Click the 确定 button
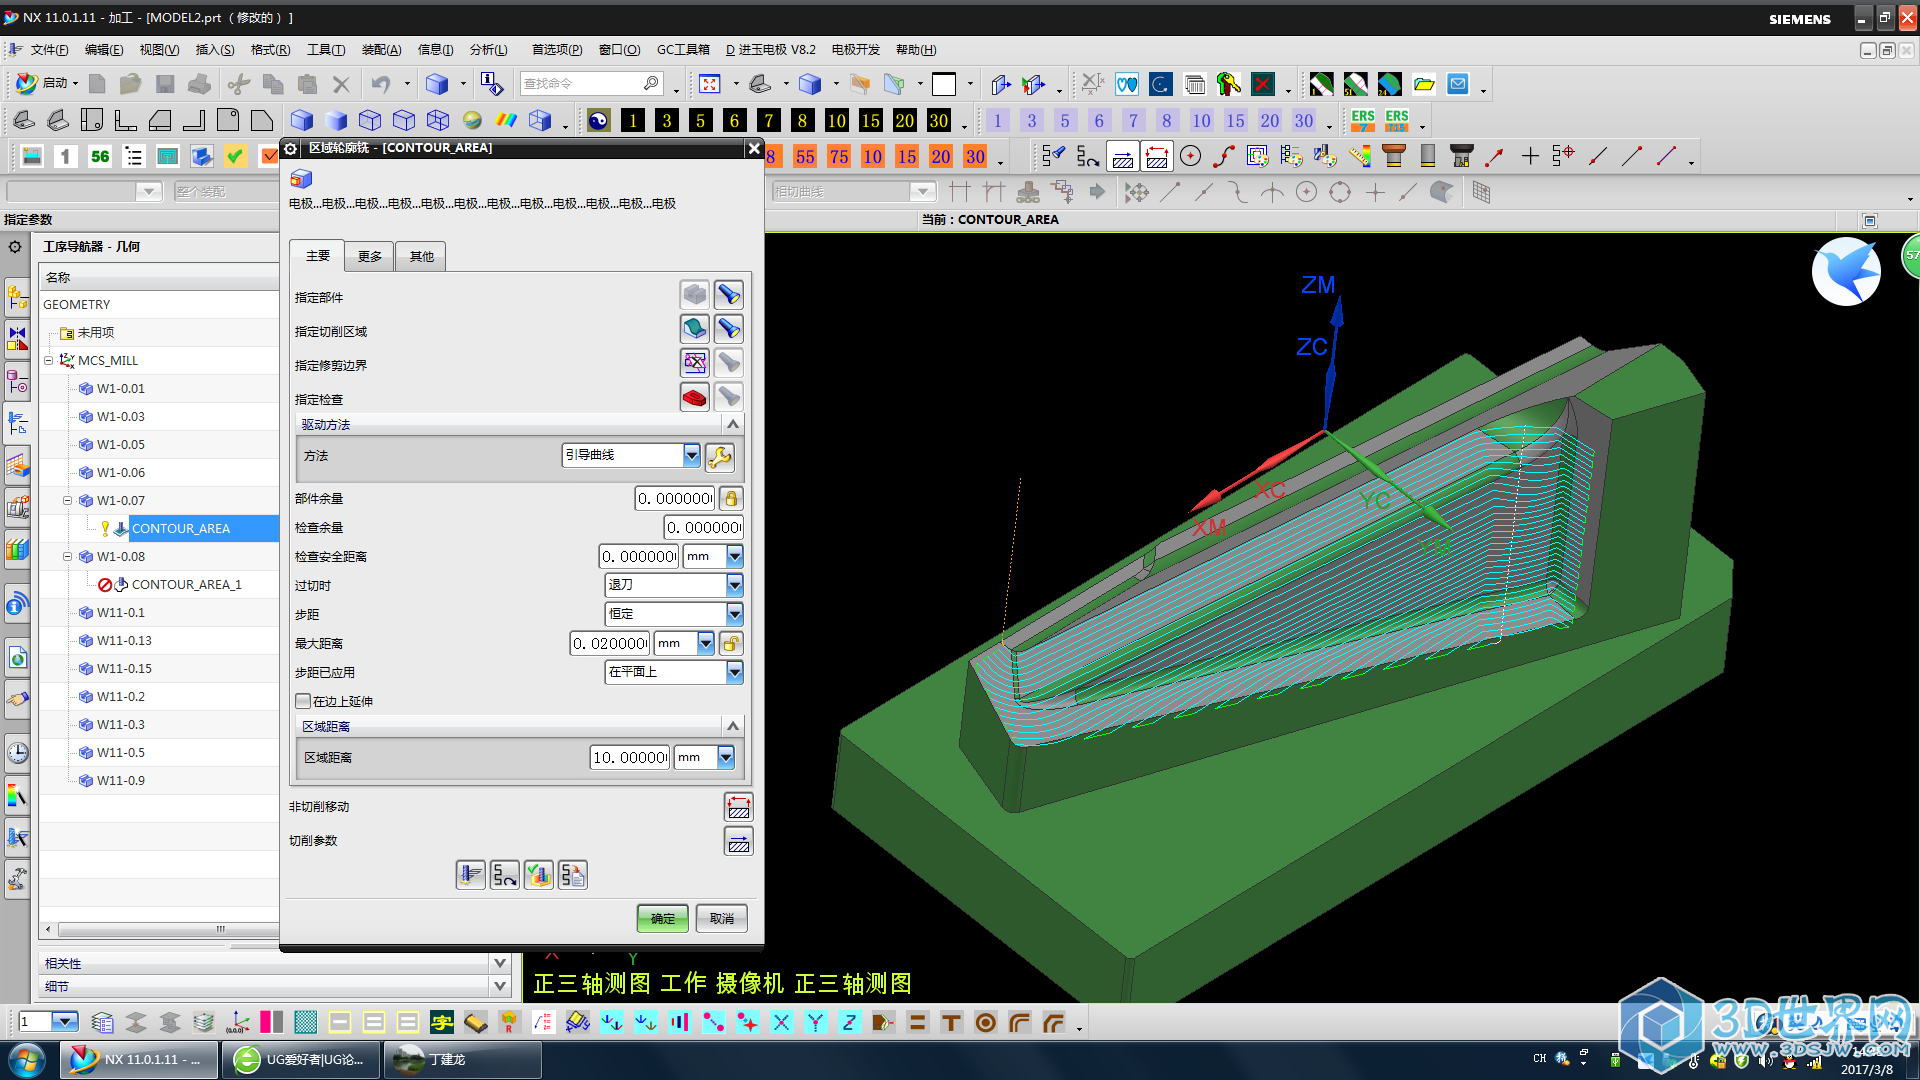 (662, 918)
